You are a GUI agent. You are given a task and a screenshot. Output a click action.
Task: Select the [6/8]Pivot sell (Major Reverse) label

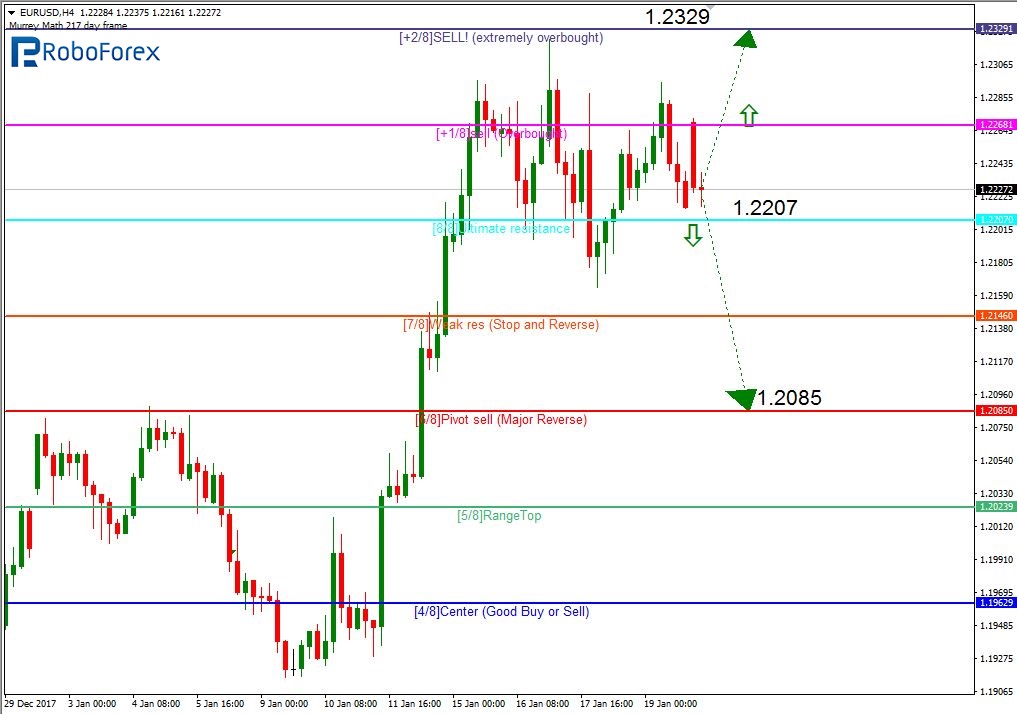click(501, 420)
